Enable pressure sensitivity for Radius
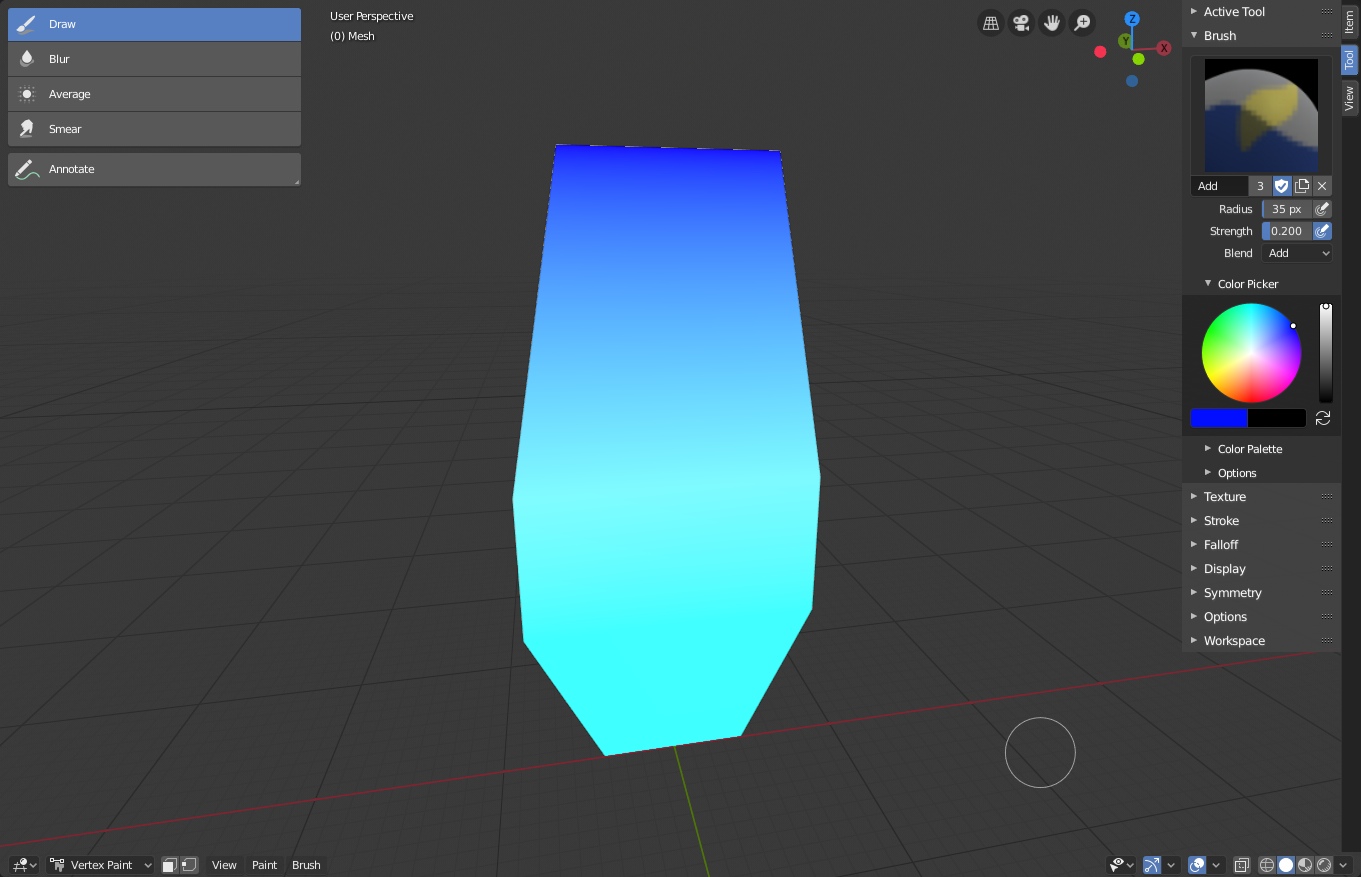Screen dimensions: 1361x877 click(1321, 208)
